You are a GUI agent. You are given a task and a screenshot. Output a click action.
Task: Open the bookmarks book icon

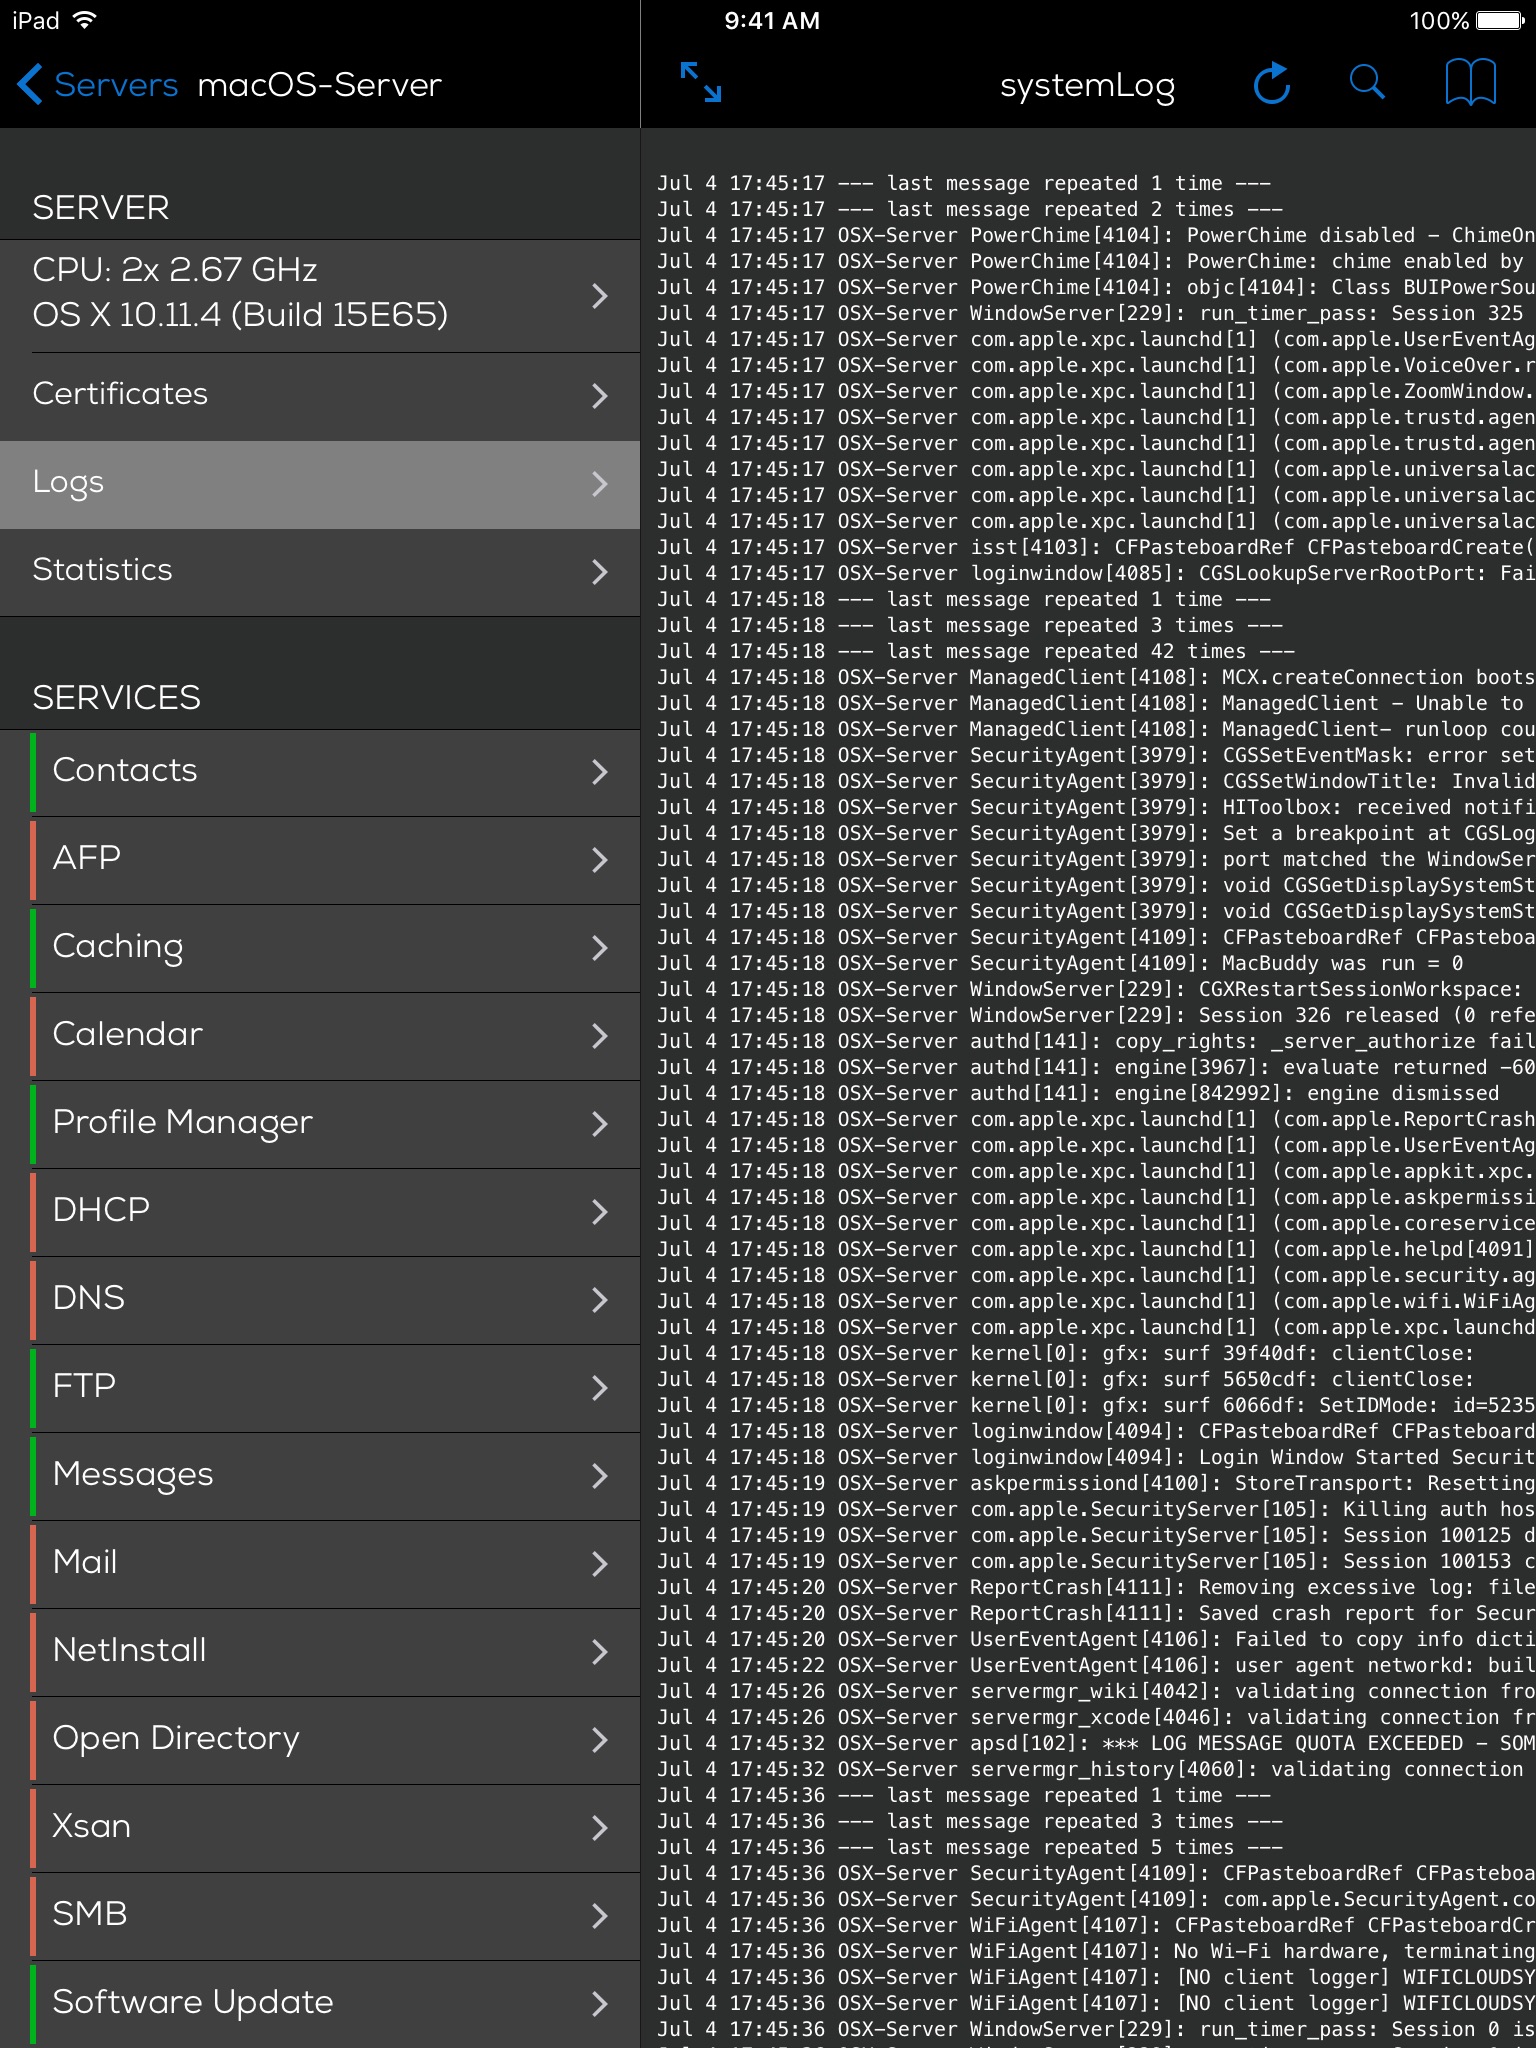[1470, 83]
